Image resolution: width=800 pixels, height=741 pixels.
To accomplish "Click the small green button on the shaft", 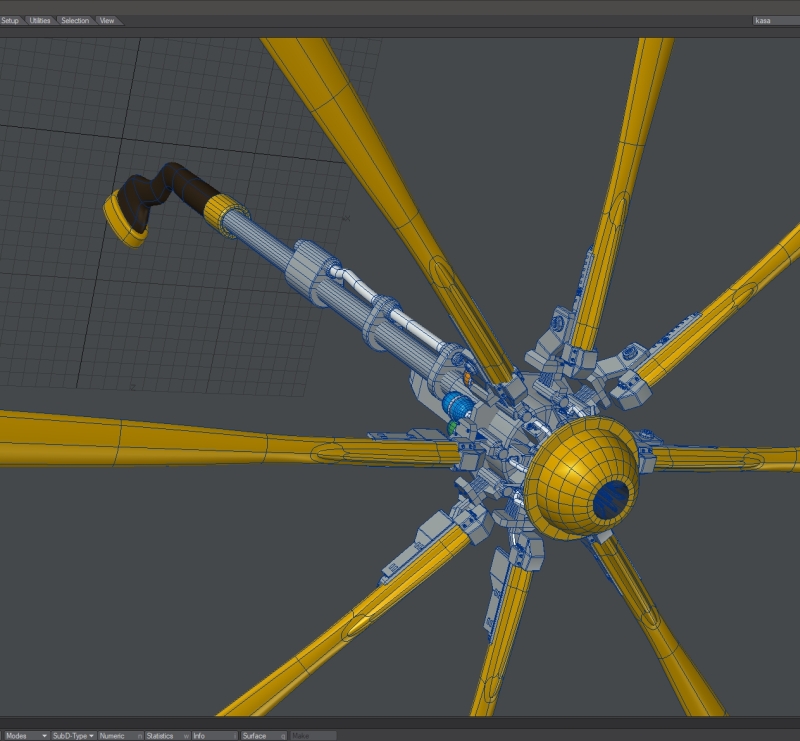I will [x=452, y=427].
